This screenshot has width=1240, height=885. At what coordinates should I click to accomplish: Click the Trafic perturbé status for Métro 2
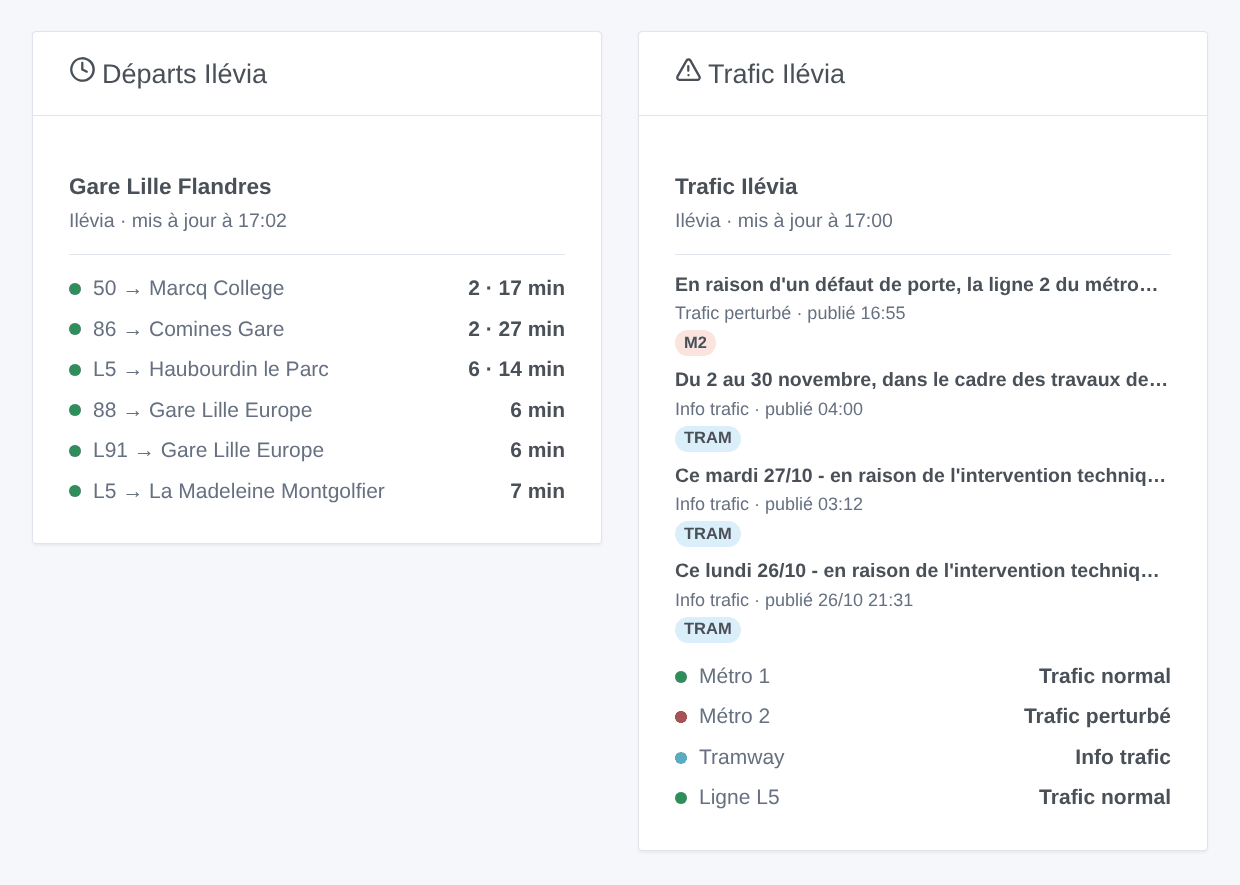point(1097,717)
